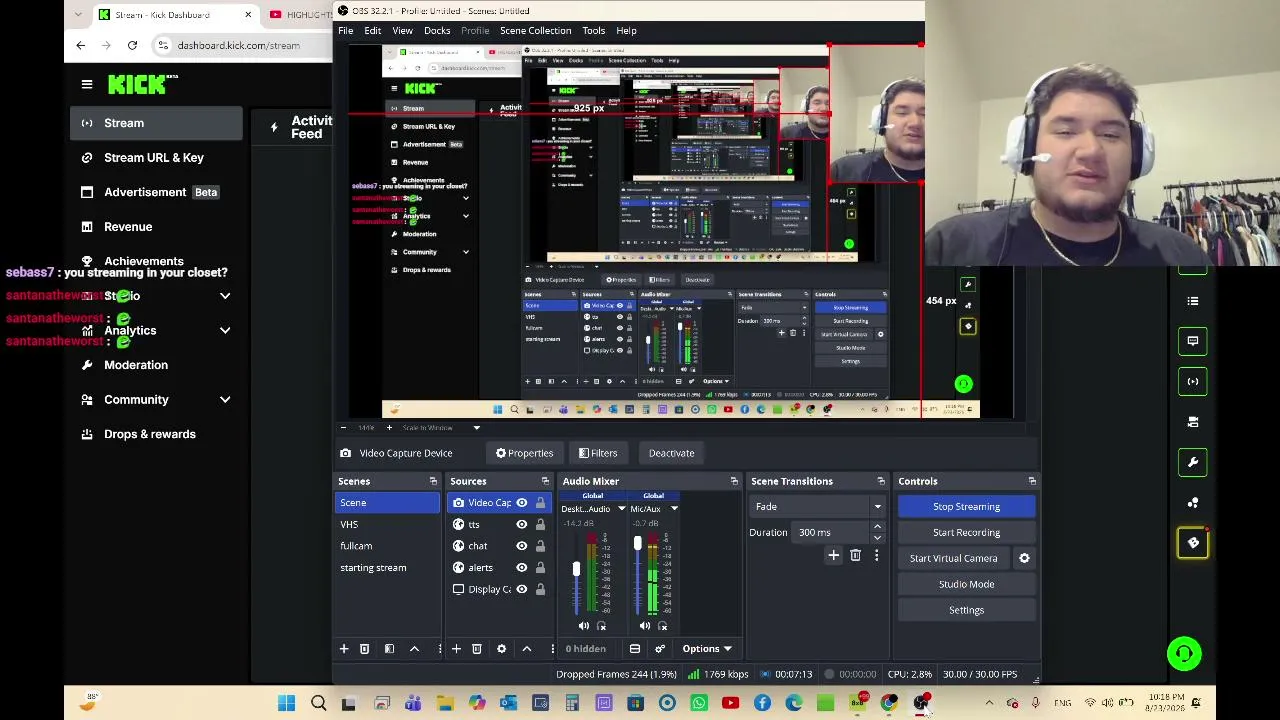The image size is (1280, 720).
Task: Toggle lock on Display Capture source
Action: [540, 589]
